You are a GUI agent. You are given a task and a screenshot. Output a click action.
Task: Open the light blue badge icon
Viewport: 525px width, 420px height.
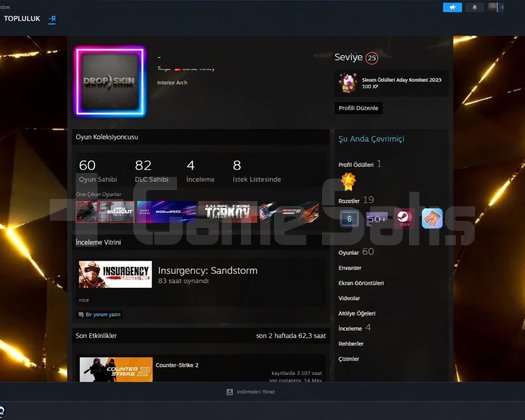click(432, 218)
